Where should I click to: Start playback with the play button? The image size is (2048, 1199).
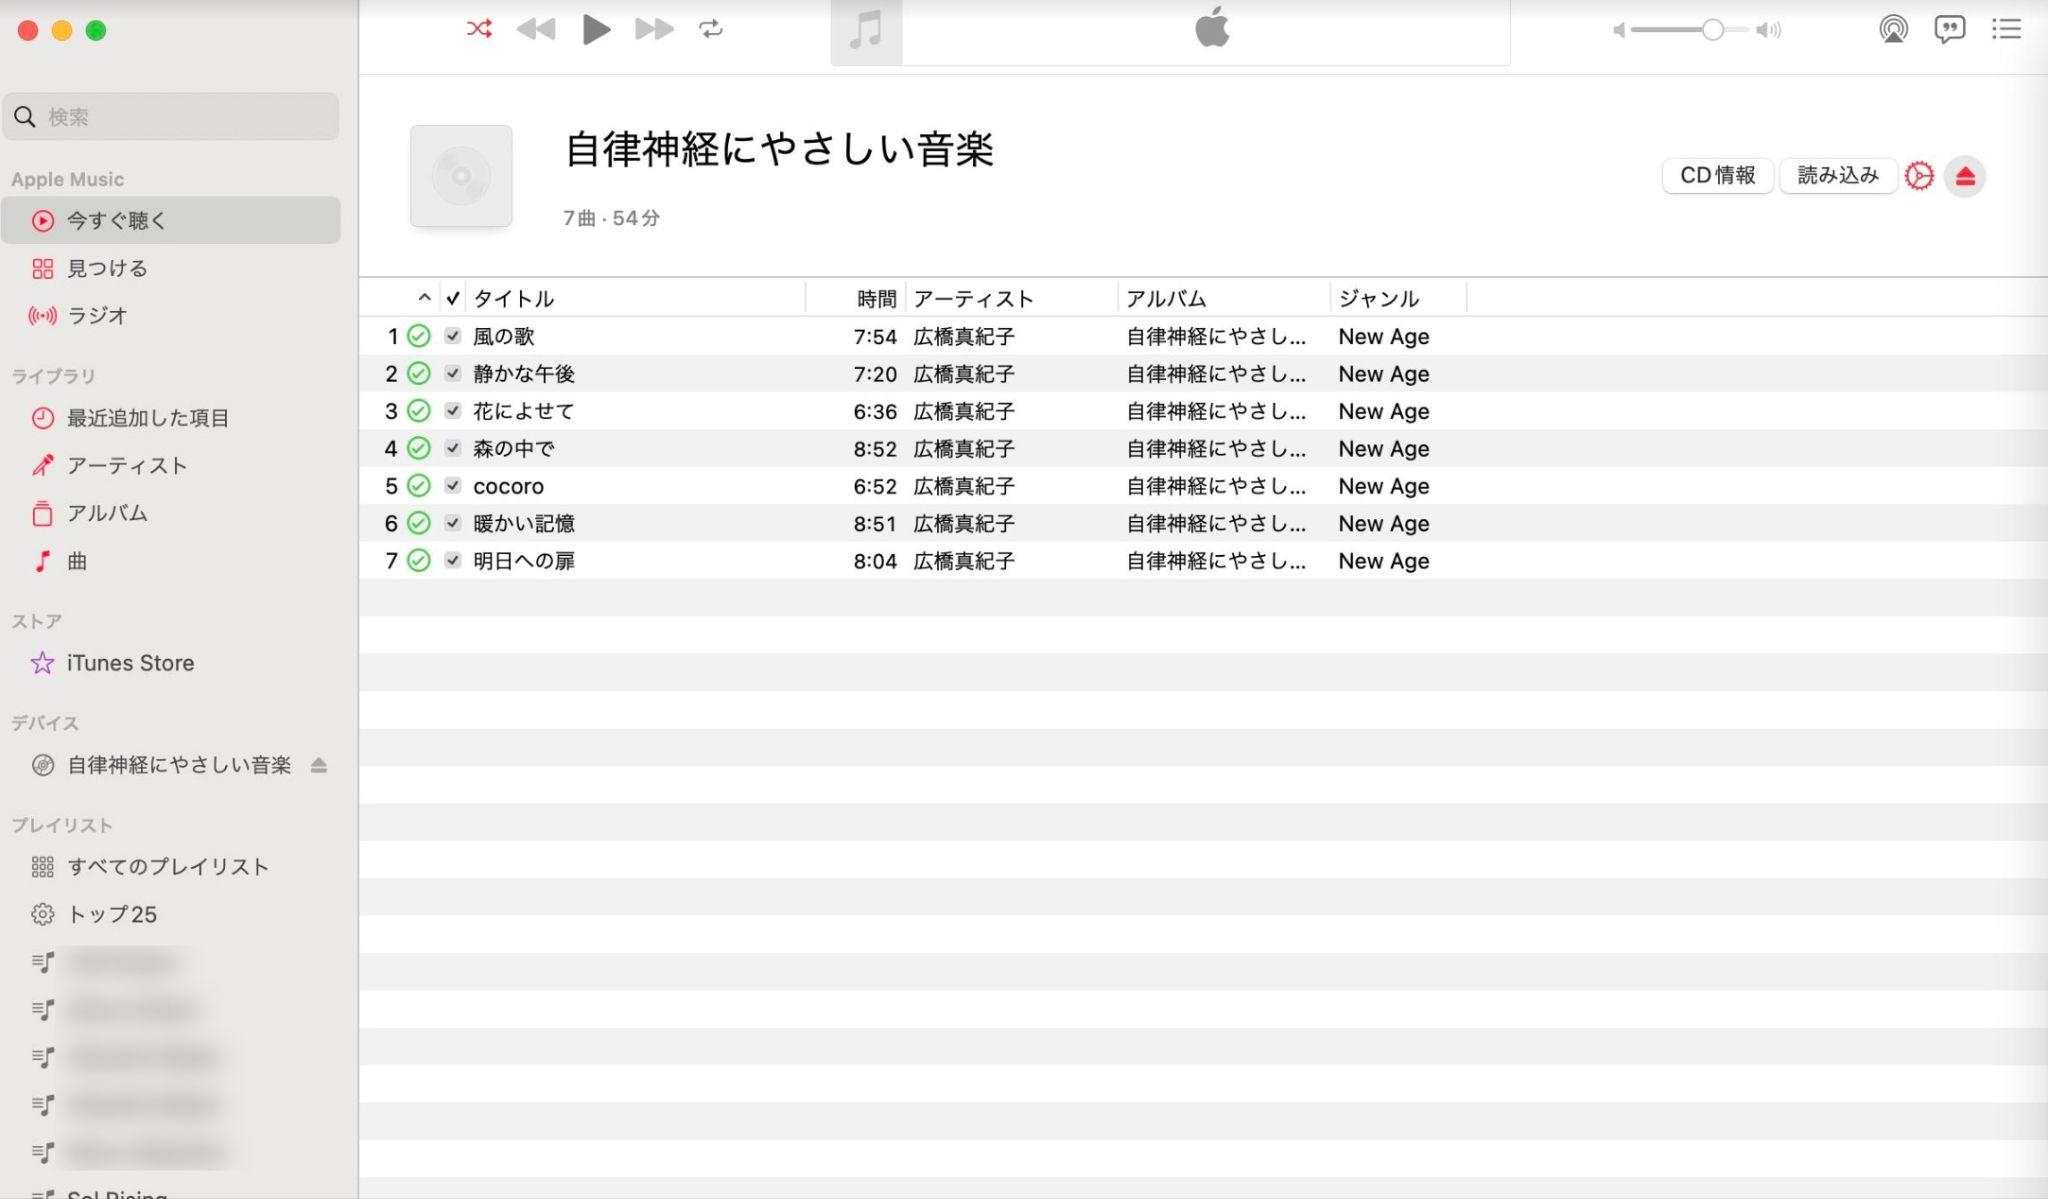[596, 29]
